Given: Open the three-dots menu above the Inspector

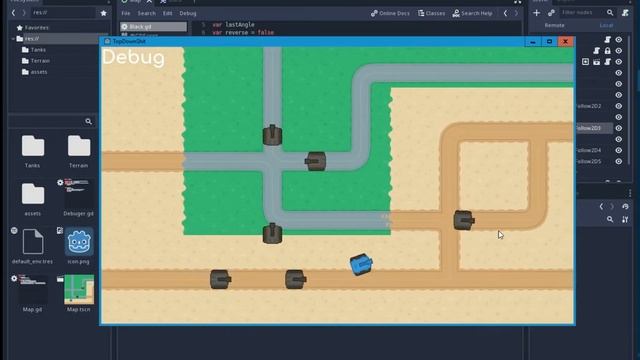Looking at the screenshot, I should click(x=630, y=193).
